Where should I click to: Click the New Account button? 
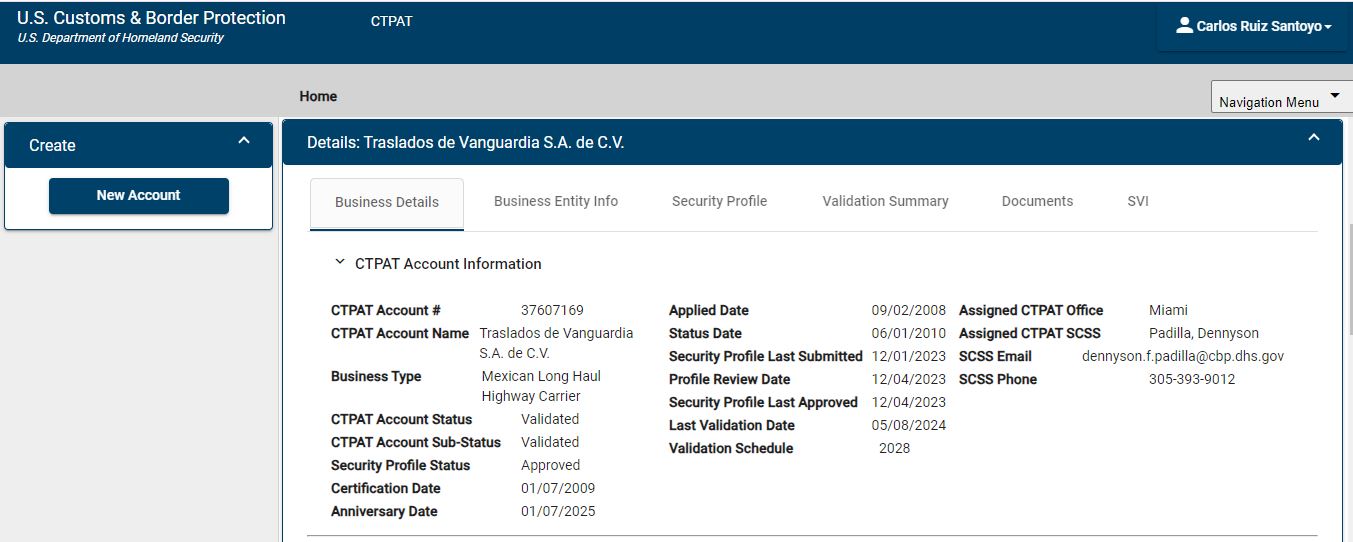(x=139, y=196)
